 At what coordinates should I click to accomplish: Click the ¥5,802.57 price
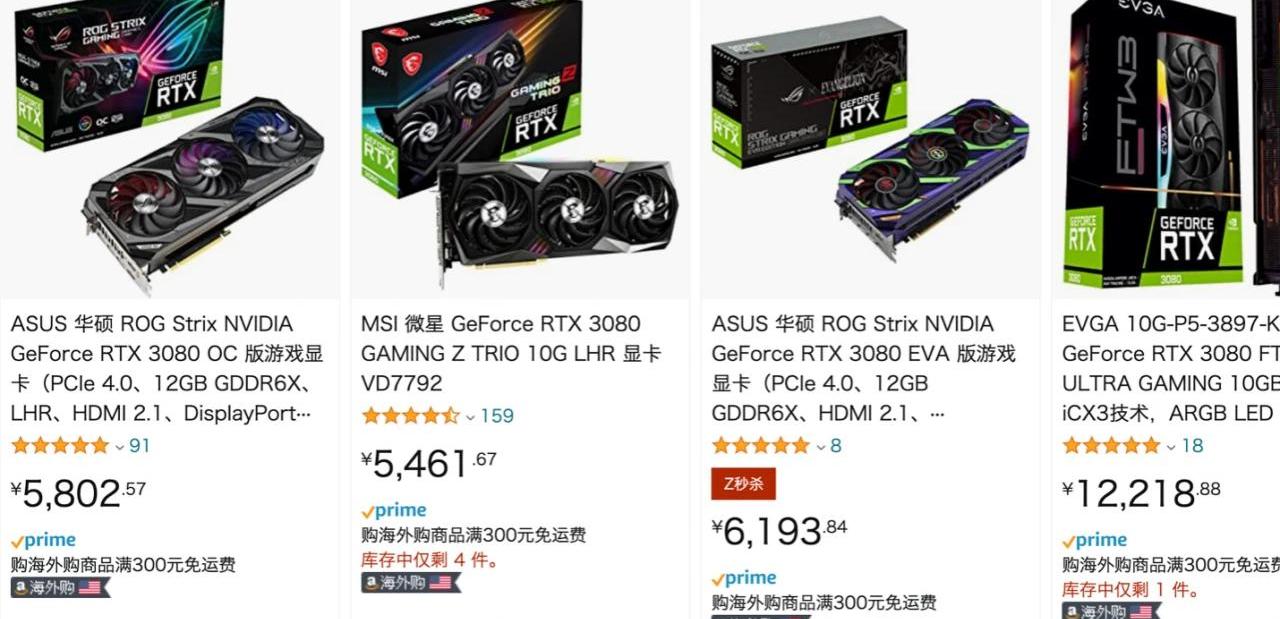click(x=78, y=492)
